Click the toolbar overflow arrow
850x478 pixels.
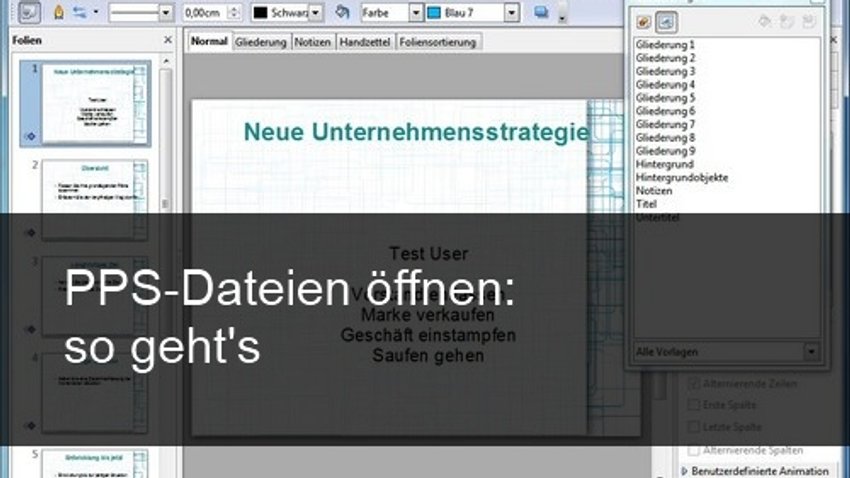(x=562, y=17)
